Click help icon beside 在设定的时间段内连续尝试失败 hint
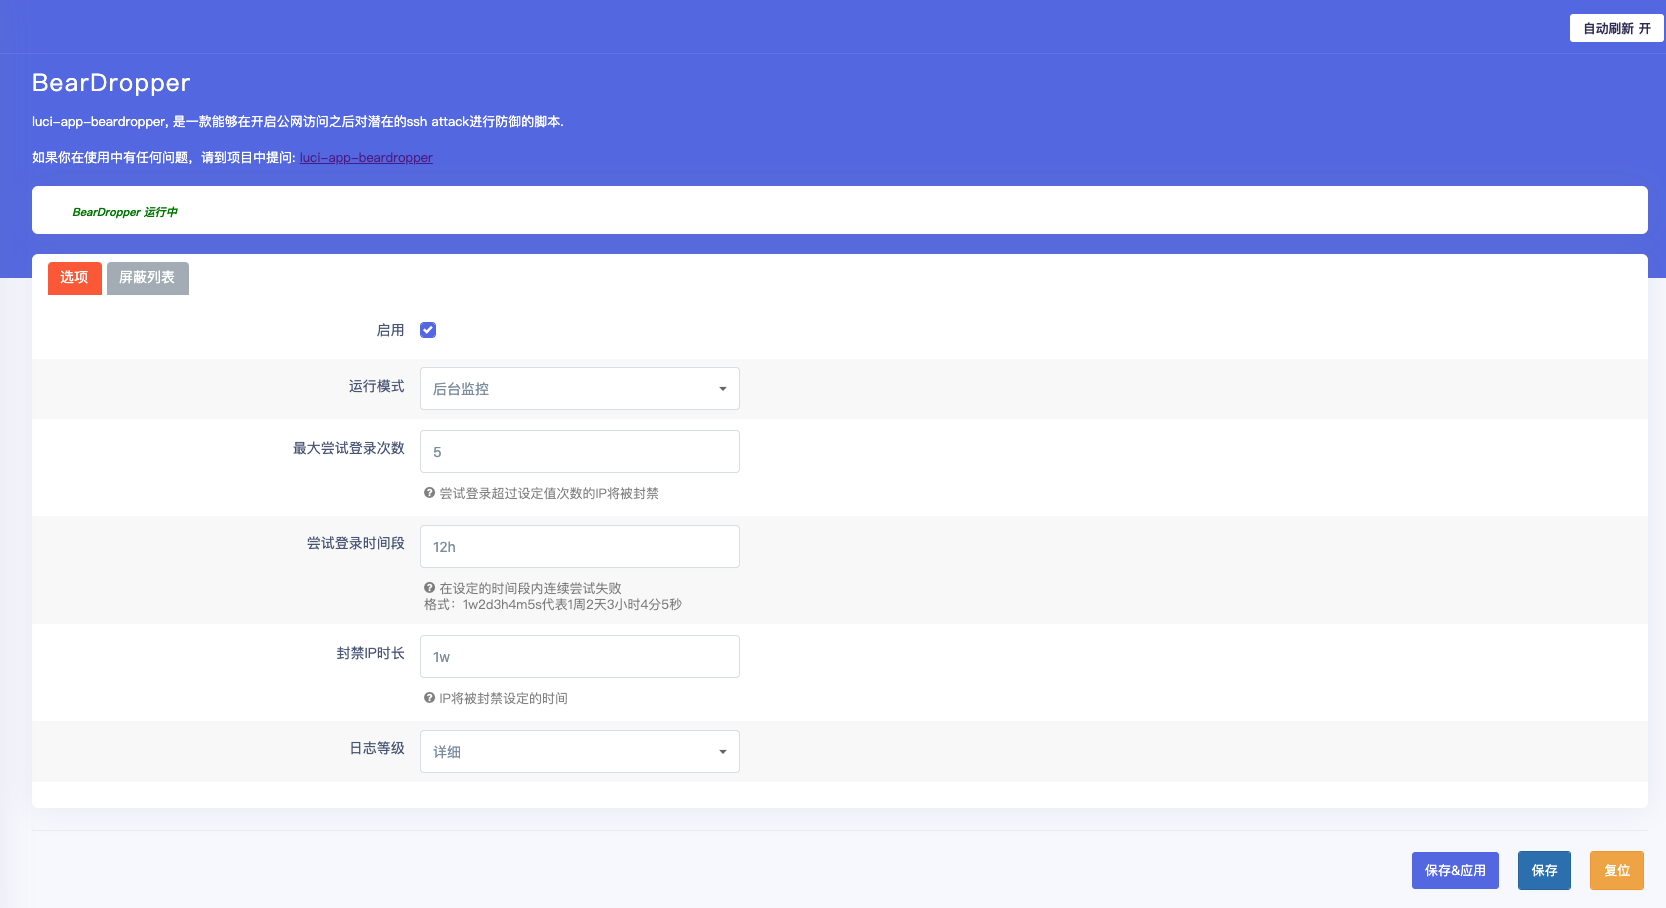1666x908 pixels. click(429, 588)
